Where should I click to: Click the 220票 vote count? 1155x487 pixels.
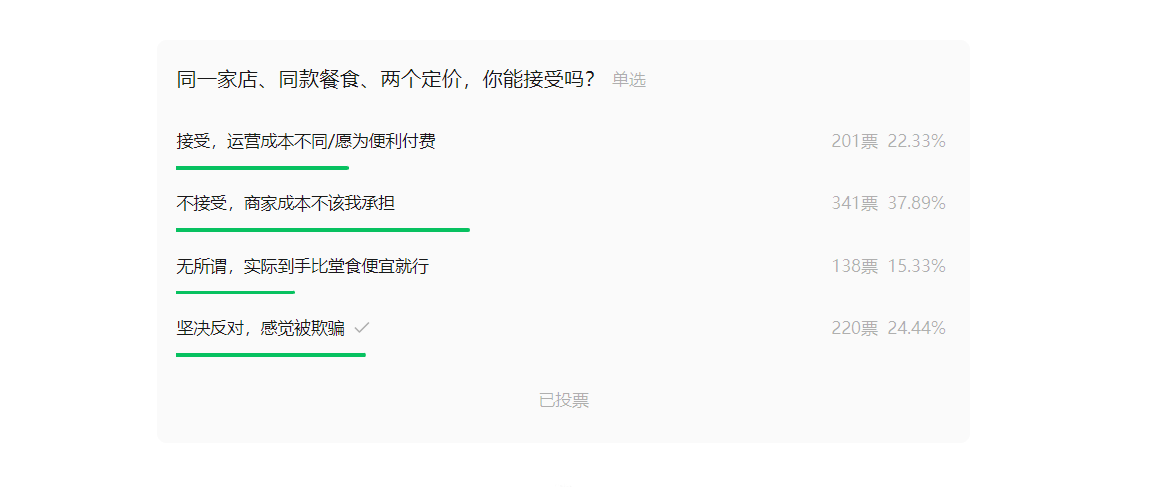pos(854,329)
